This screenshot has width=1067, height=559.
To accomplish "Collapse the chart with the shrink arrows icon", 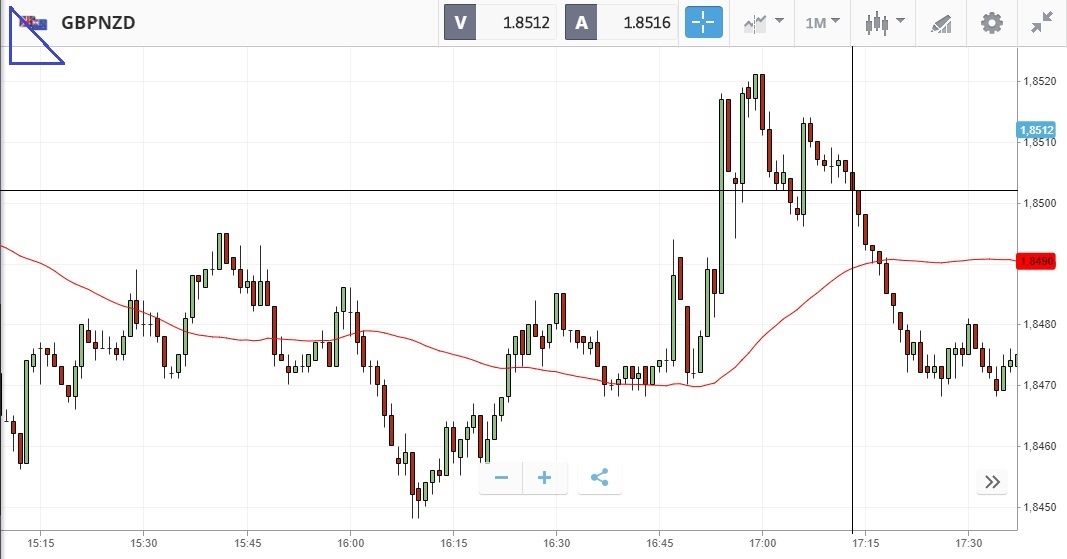I will [1041, 22].
